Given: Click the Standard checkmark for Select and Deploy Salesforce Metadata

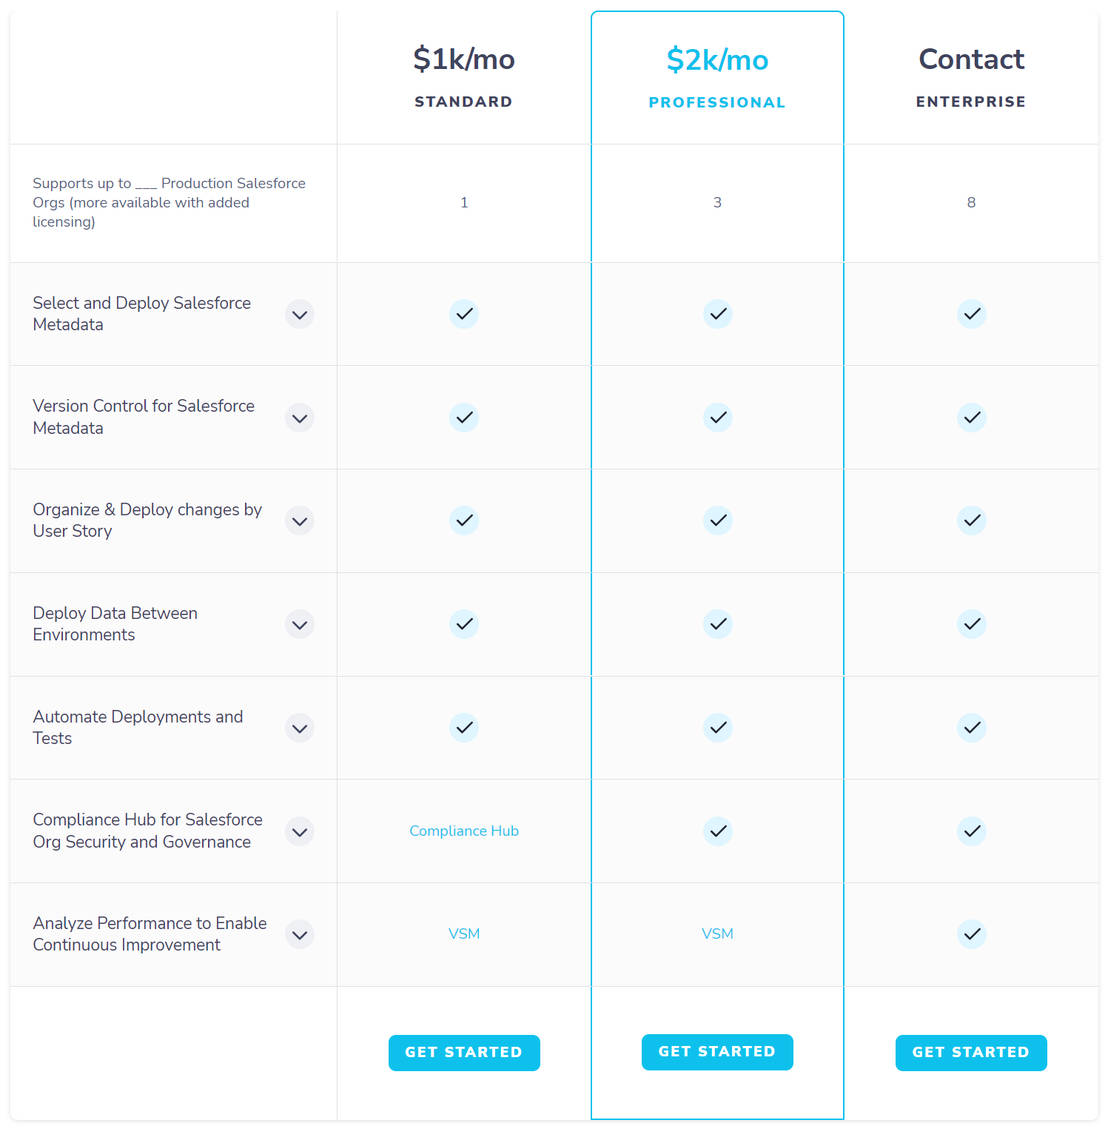Looking at the screenshot, I should (464, 314).
